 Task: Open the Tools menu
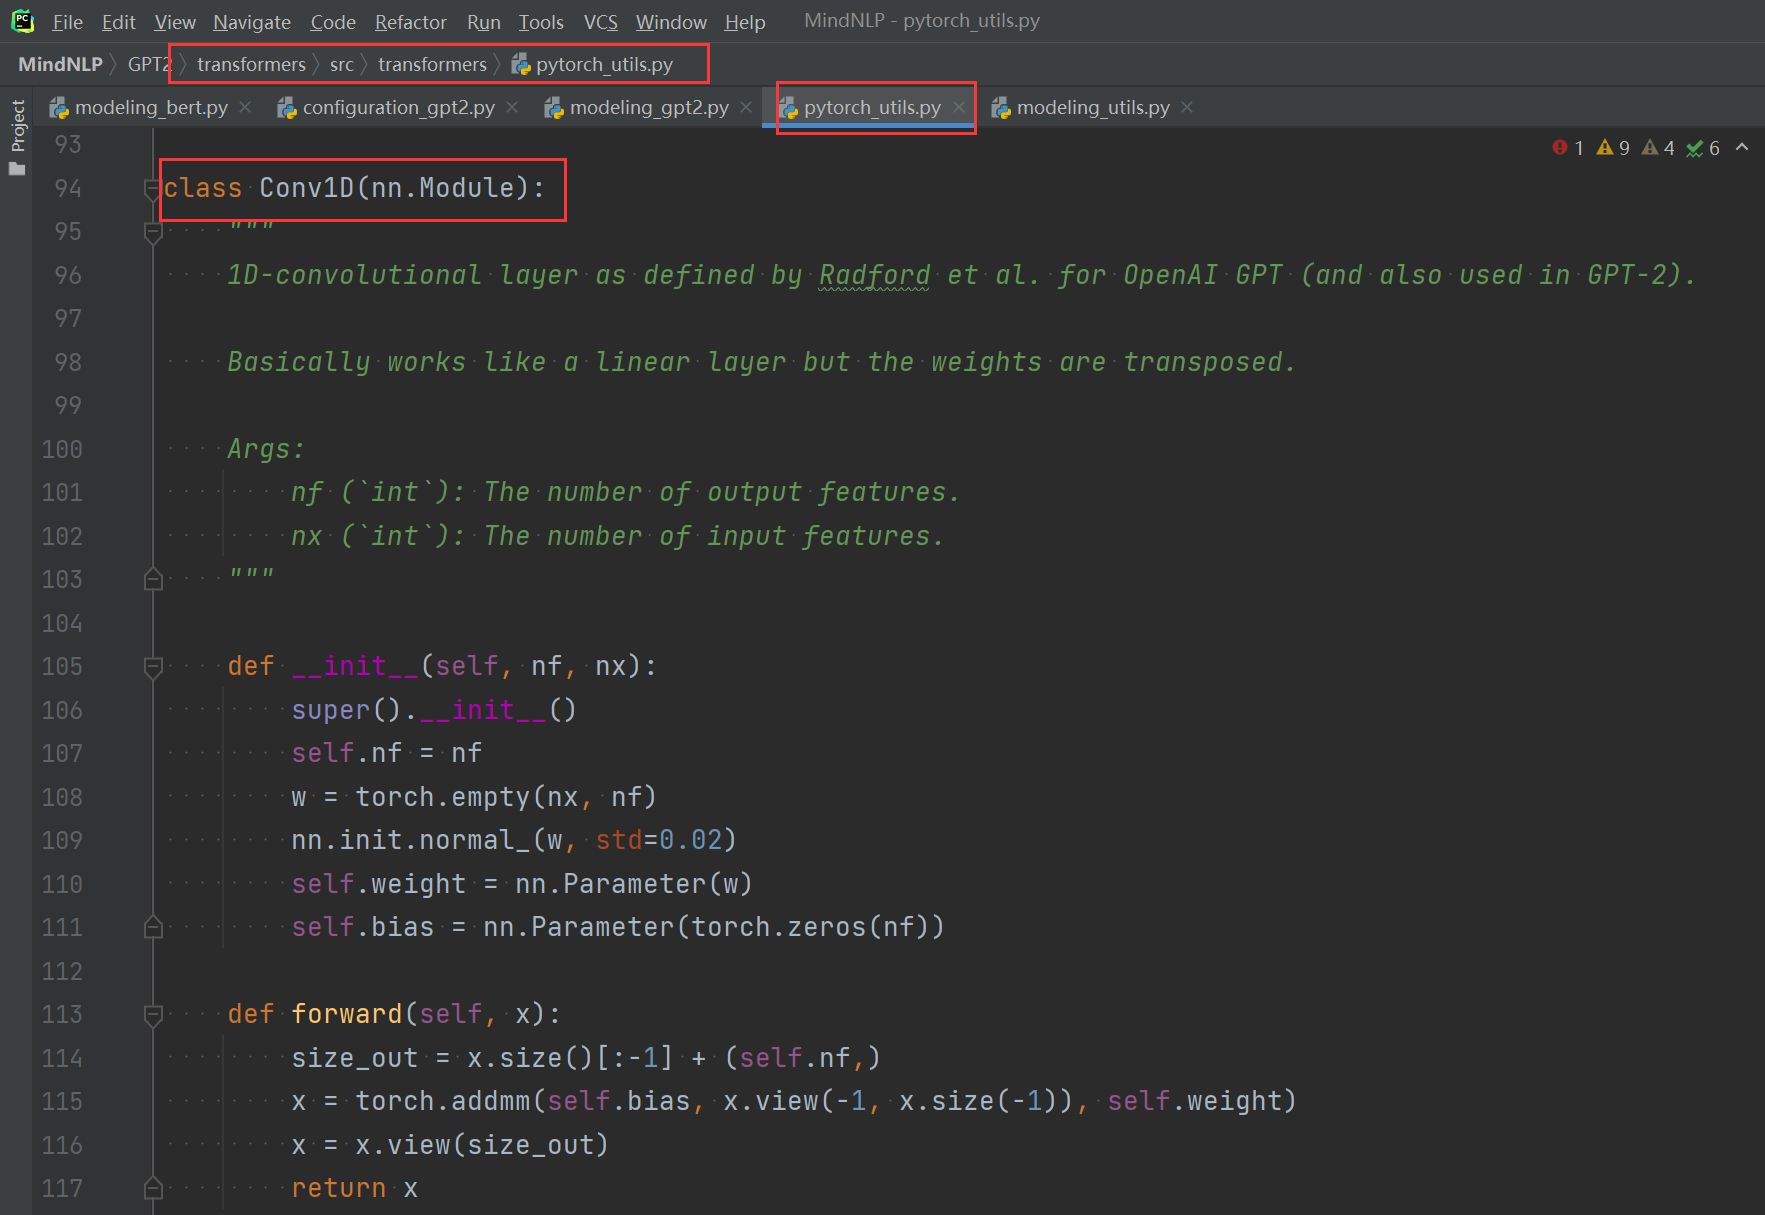click(x=541, y=21)
